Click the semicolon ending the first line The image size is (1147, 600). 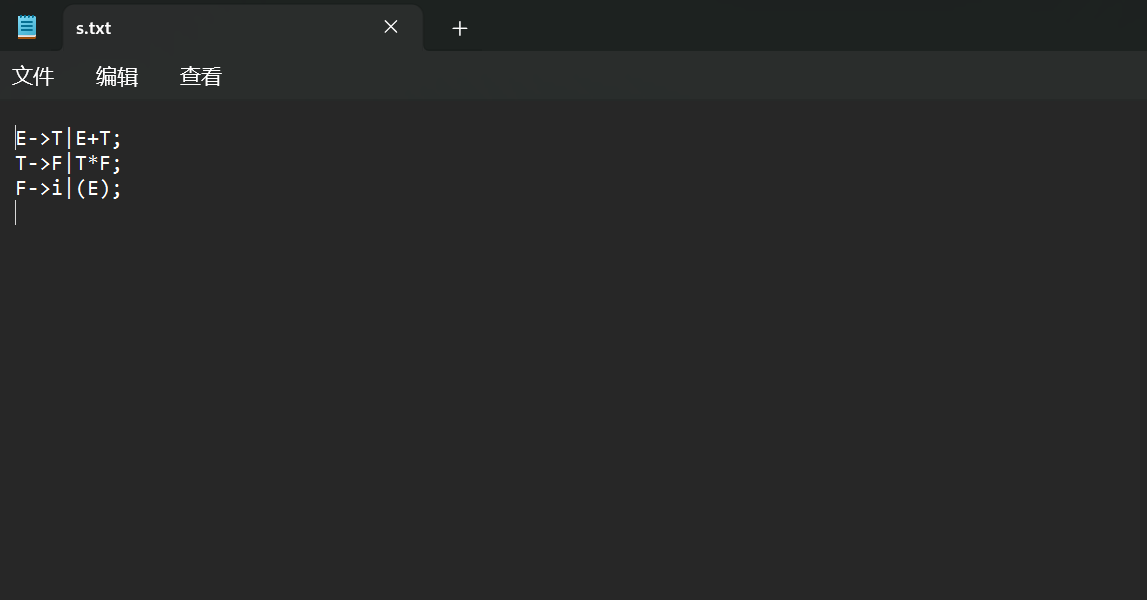point(116,139)
